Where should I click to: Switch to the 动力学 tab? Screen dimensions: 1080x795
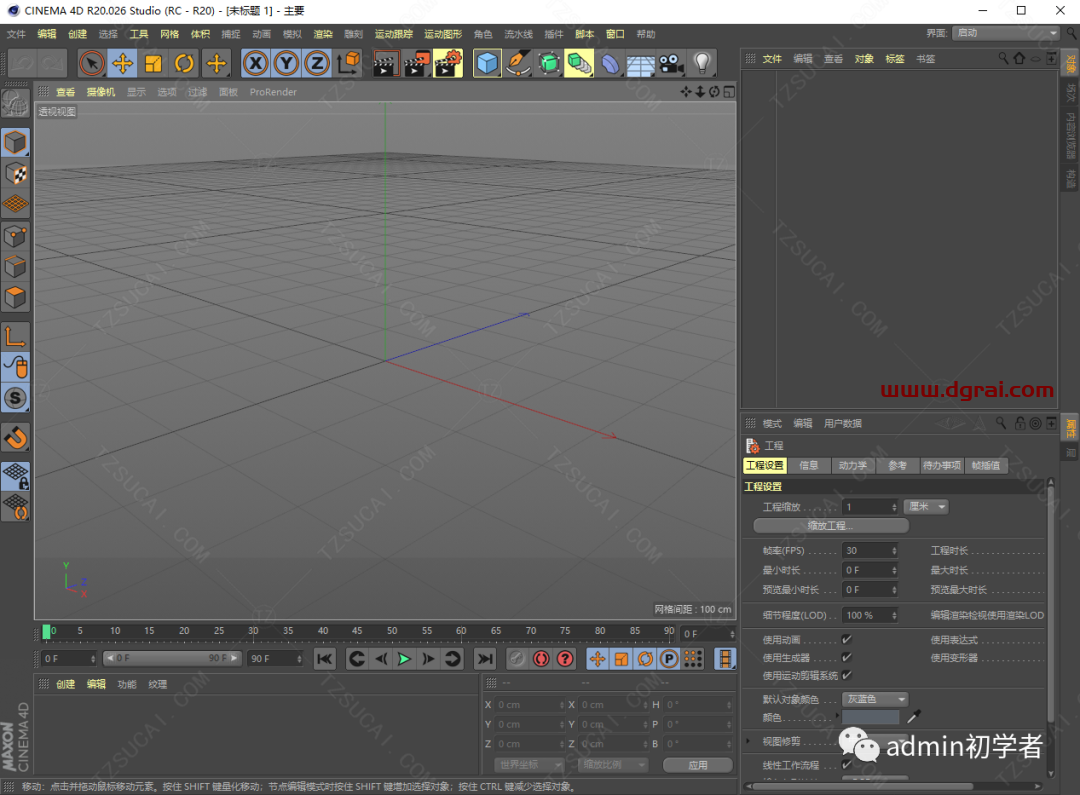click(853, 466)
